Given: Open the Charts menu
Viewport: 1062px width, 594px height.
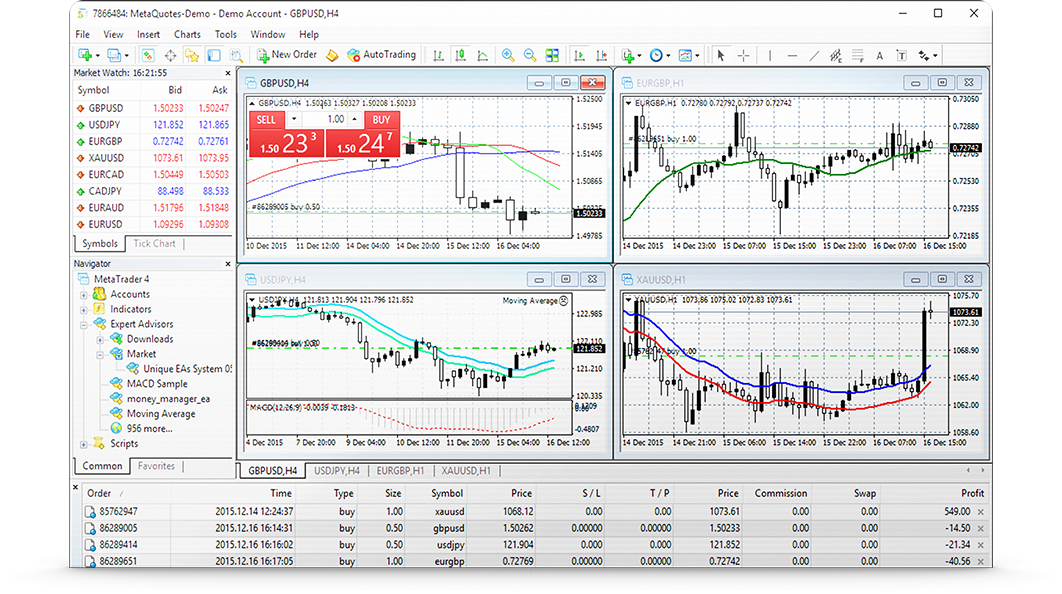Looking at the screenshot, I should pyautogui.click(x=187, y=33).
